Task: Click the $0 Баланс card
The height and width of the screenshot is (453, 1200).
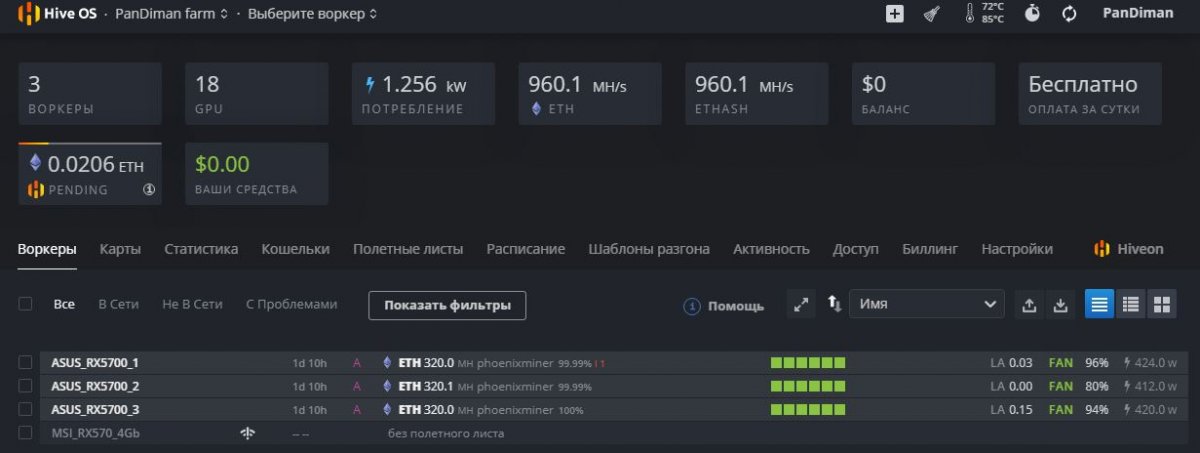Action: tap(923, 94)
